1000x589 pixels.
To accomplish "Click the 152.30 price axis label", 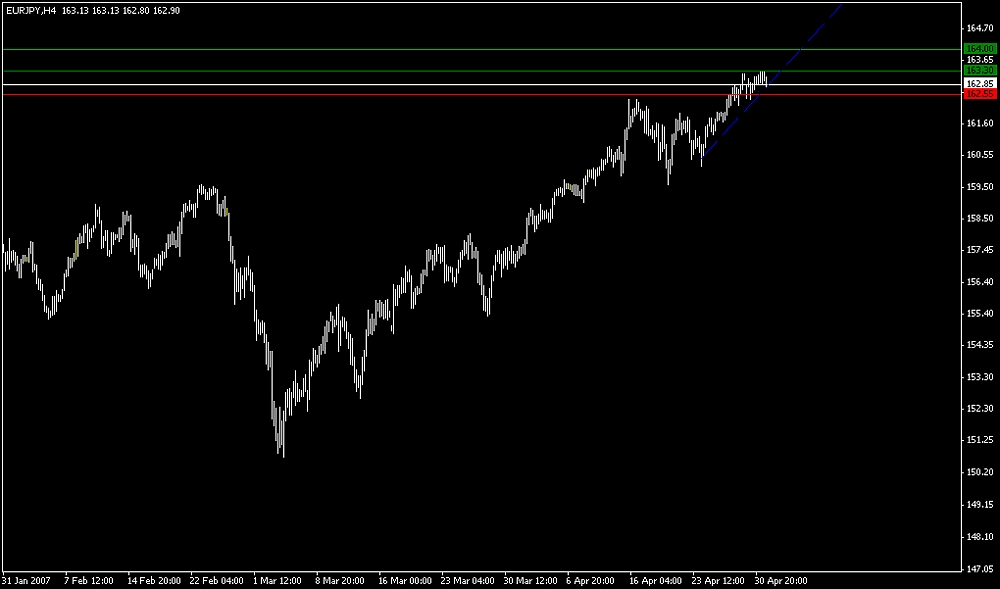I will [x=980, y=409].
